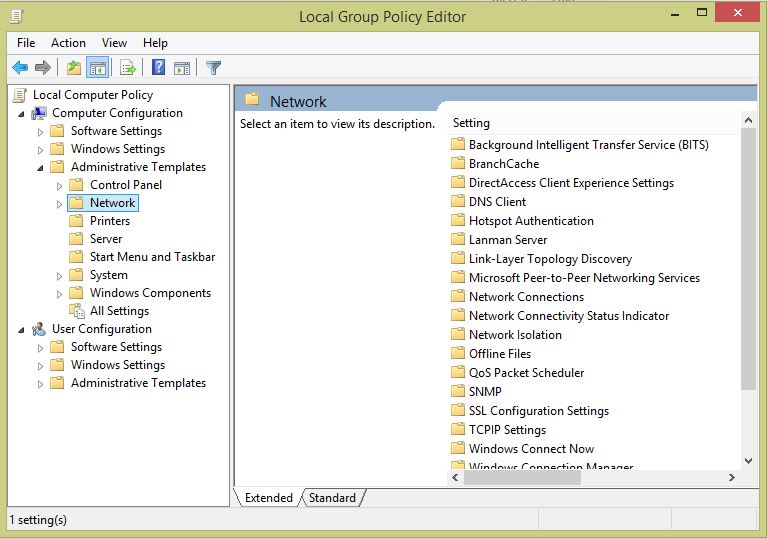Collapse Computer Configuration's Administrative Templates node

40,168
